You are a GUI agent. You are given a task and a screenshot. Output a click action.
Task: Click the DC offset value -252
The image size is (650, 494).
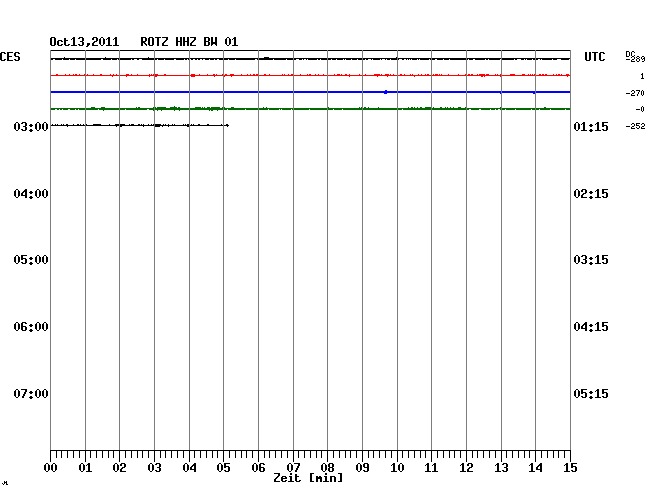pyautogui.click(x=635, y=126)
